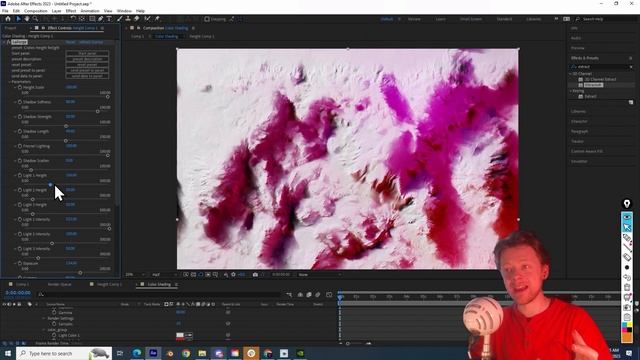Toggle stopwatch for Shadow Softness
Screen dimensions: 640x360
click(x=20, y=102)
